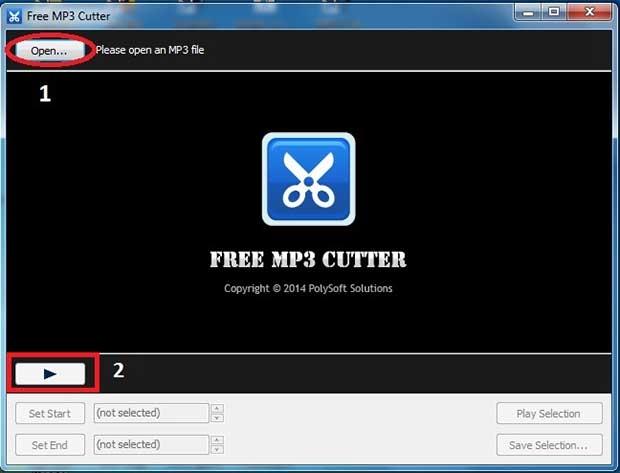Click the start time (not selected) field
Screen dimensions: 620x473
coord(150,413)
